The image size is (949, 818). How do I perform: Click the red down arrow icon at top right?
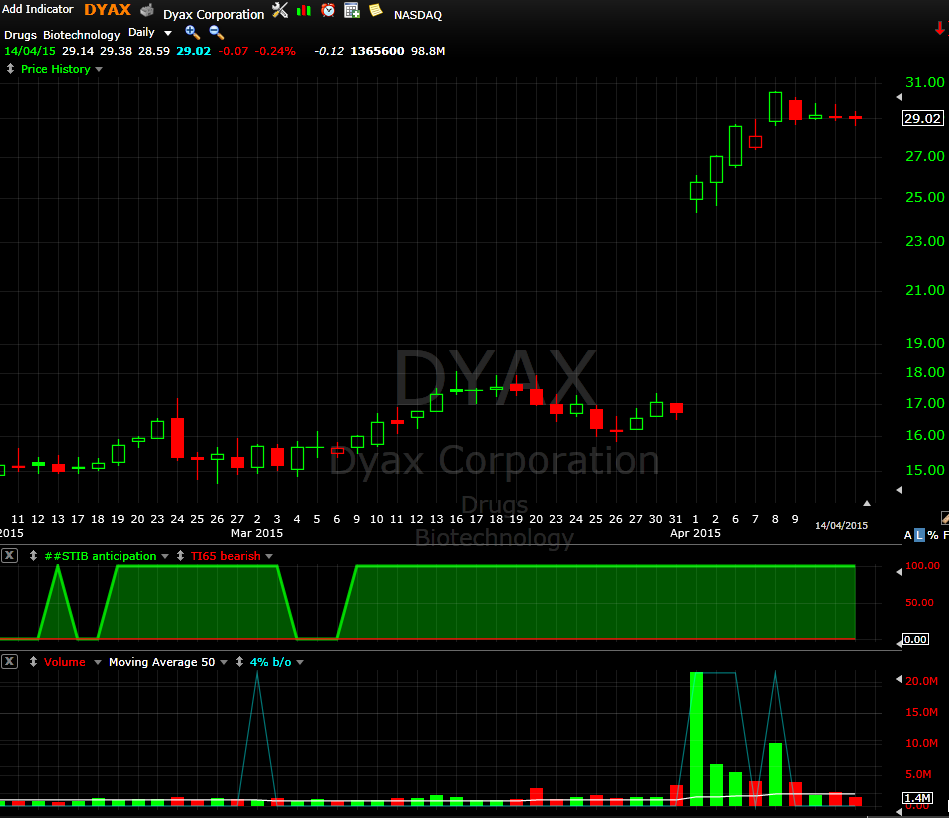pyautogui.click(x=941, y=28)
